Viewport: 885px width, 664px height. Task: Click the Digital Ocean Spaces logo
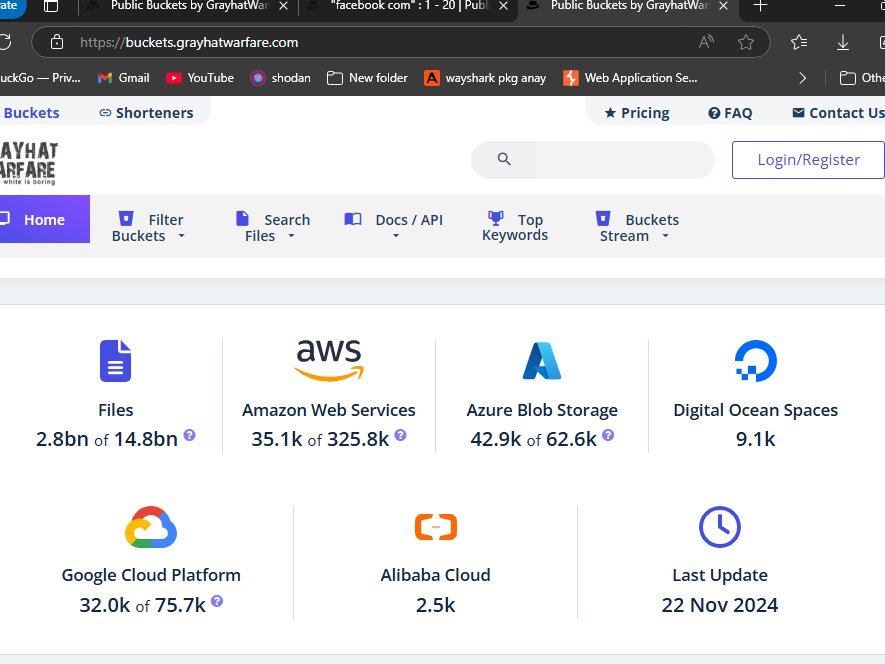click(x=756, y=360)
